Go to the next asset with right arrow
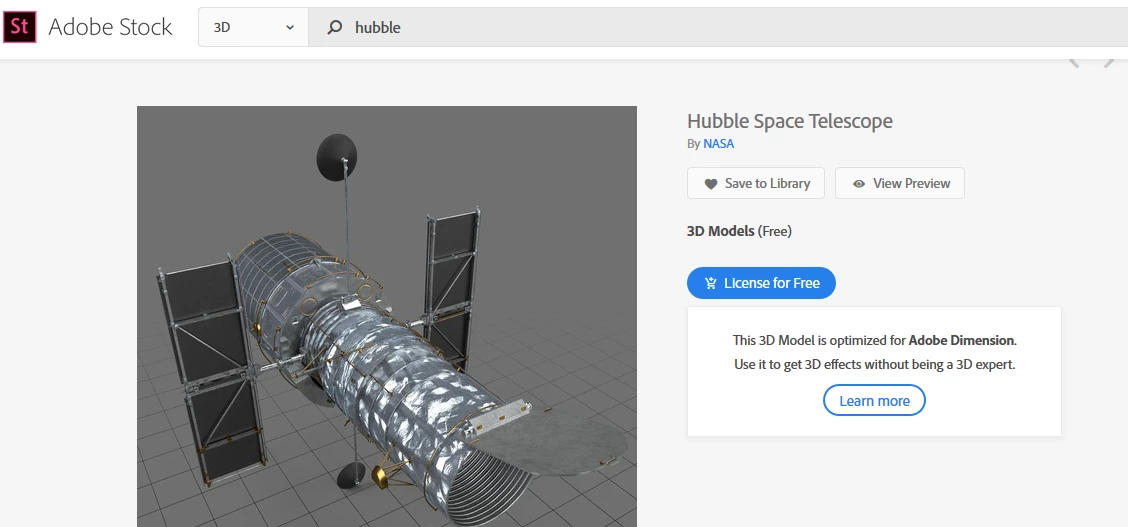Viewport: 1128px width, 527px height. (1109, 63)
